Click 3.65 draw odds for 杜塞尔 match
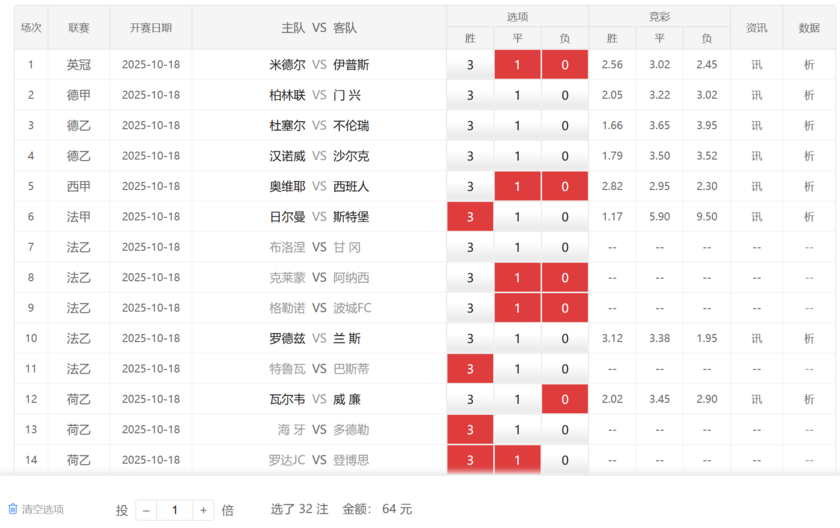This screenshot has height=528, width=840. 659,126
